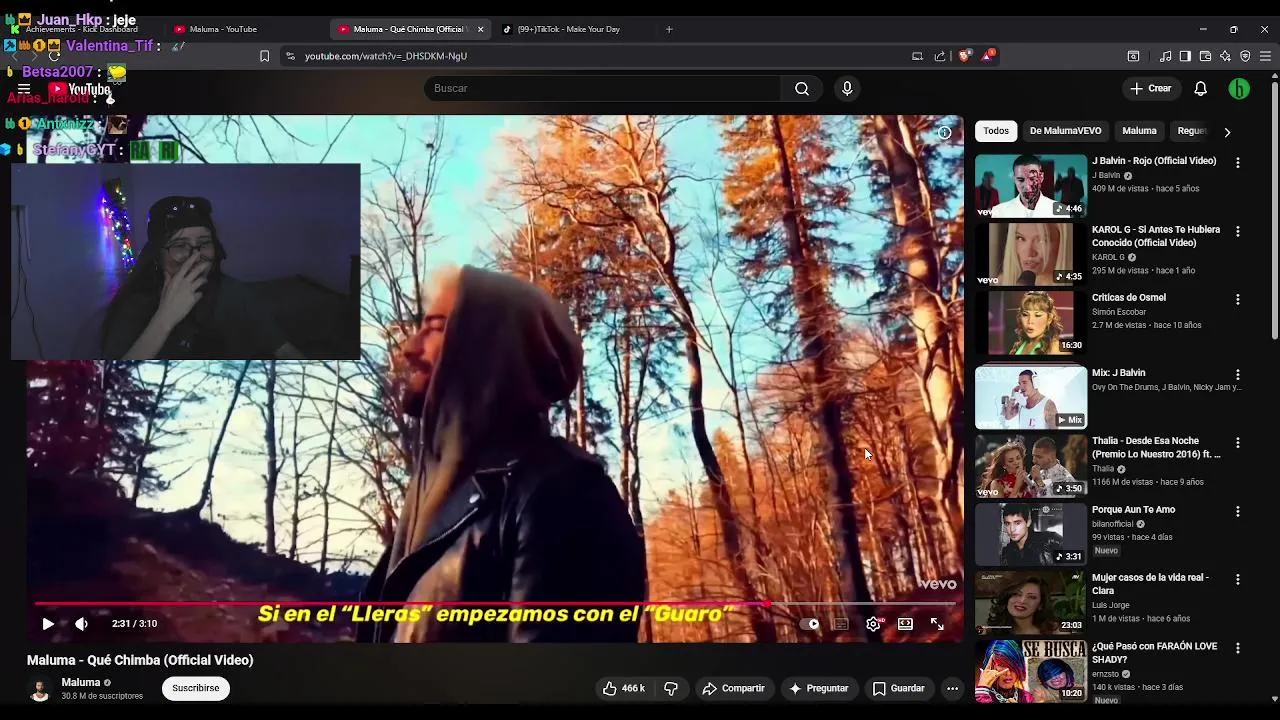Open options for KAROL G video
The height and width of the screenshot is (720, 1280).
[1237, 231]
